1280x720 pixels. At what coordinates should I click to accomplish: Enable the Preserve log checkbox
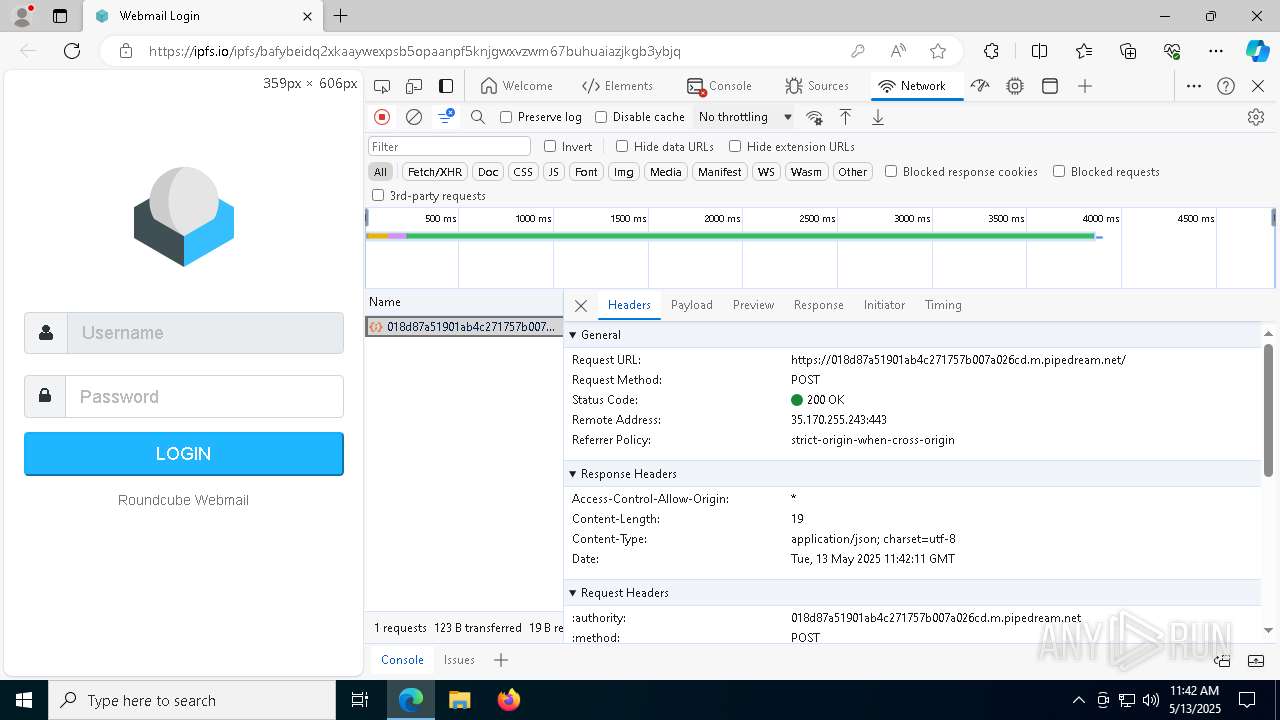pos(506,117)
